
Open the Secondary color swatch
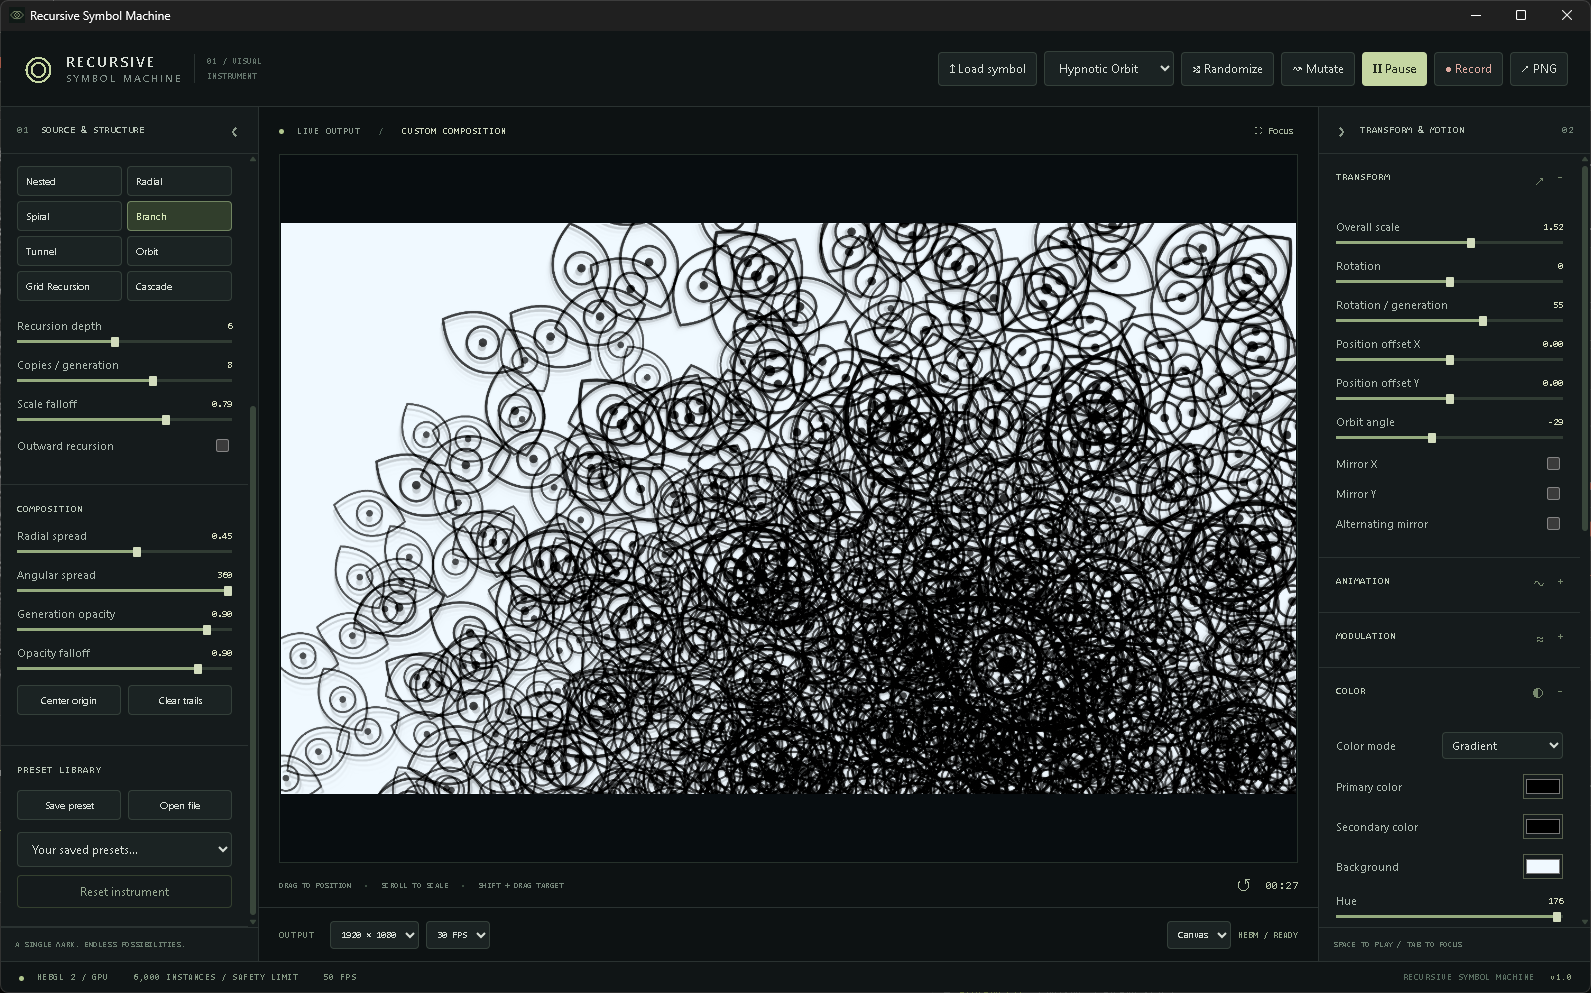1542,827
